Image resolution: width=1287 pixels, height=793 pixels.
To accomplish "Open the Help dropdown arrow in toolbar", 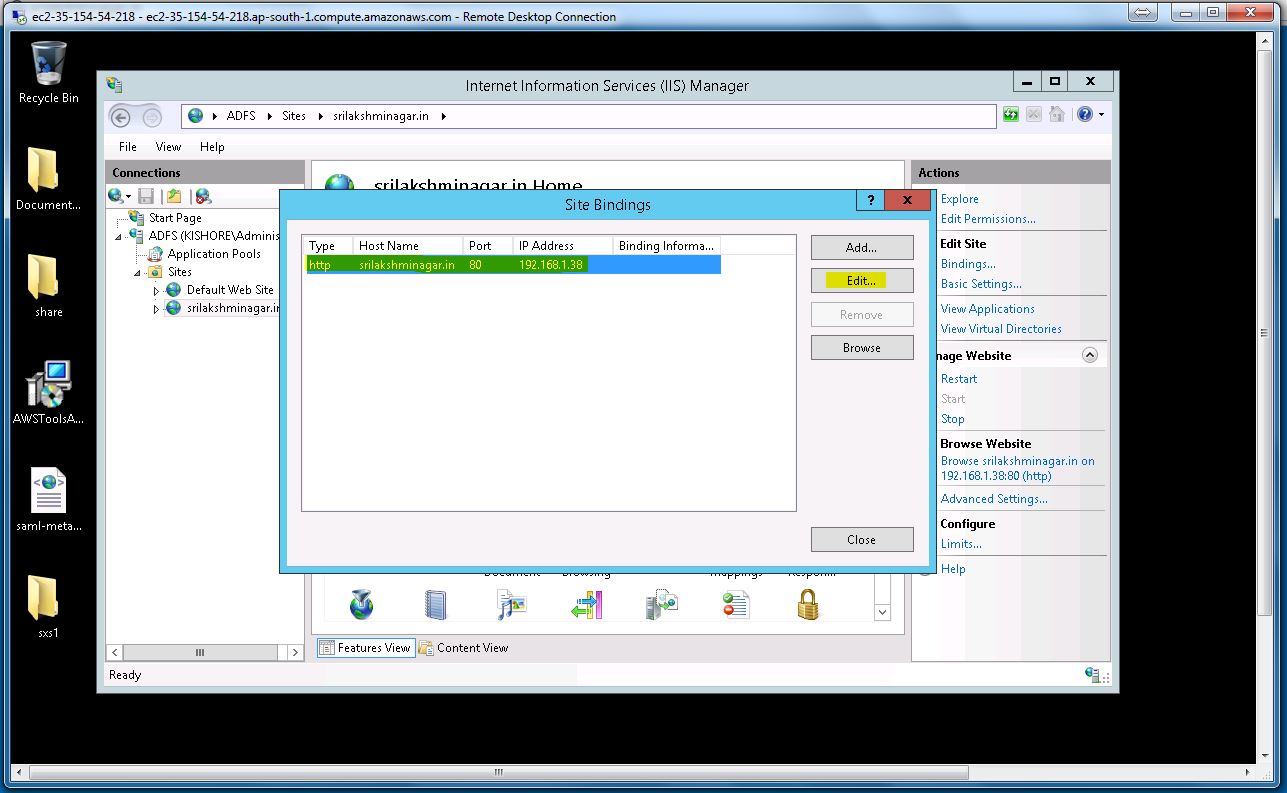I will [1102, 115].
